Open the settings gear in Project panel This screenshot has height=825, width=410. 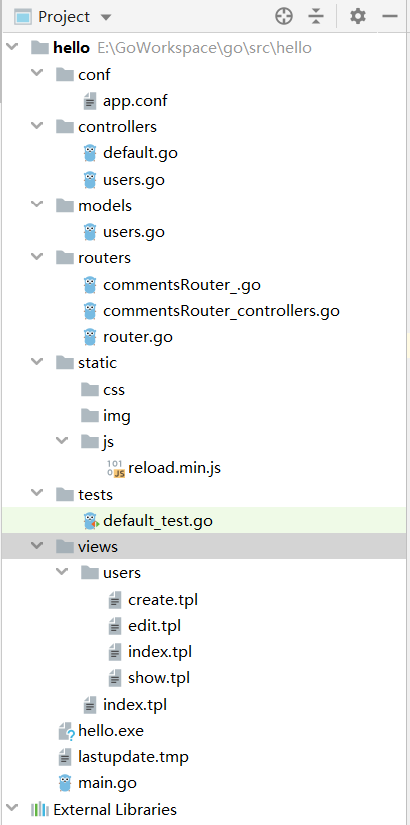pos(358,16)
